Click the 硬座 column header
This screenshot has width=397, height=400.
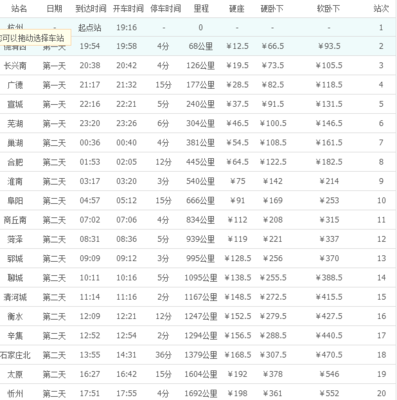237,8
